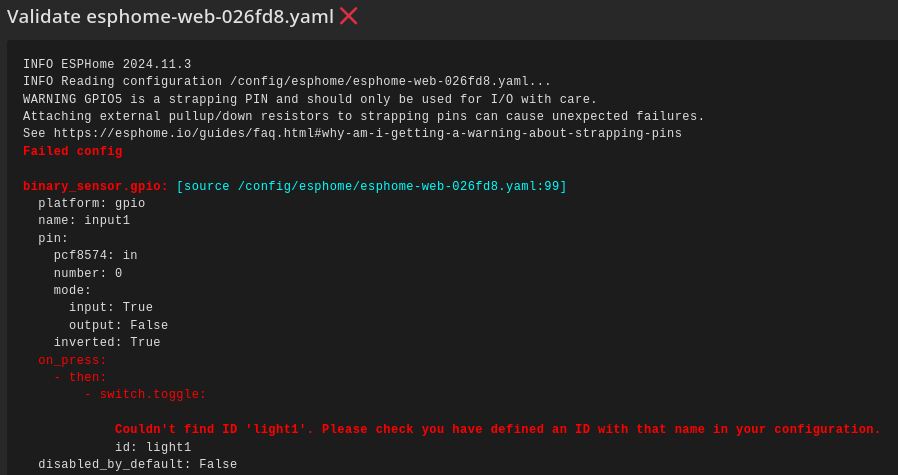The image size is (898, 475).
Task: Click the 'Reading configuration' log line
Action: tap(287, 82)
